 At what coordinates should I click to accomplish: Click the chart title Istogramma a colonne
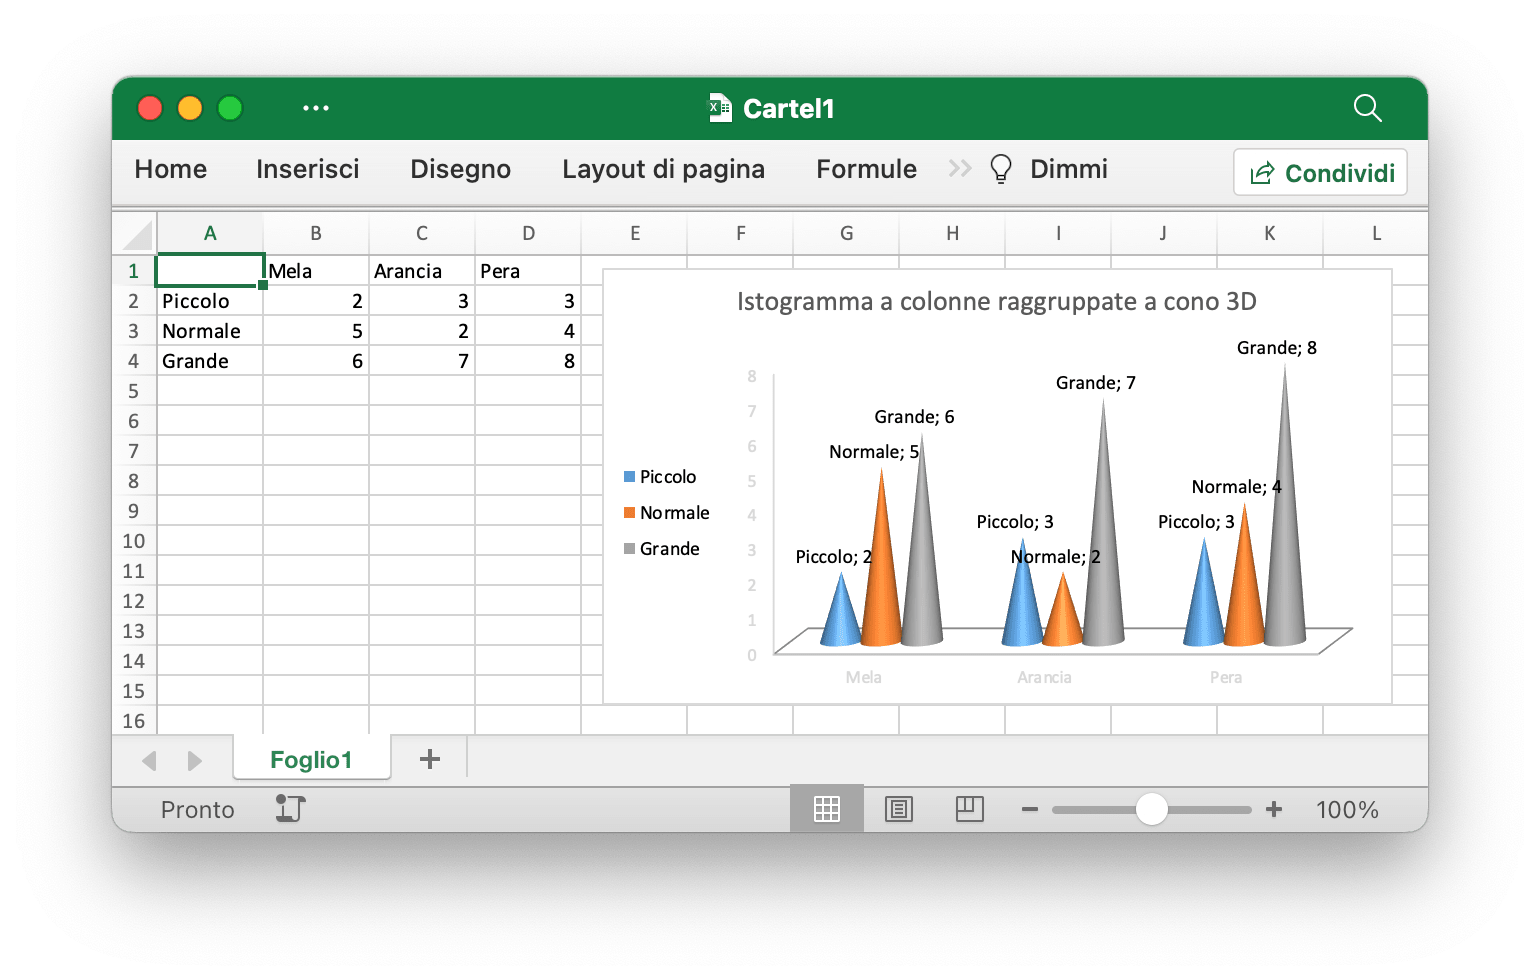tap(997, 302)
